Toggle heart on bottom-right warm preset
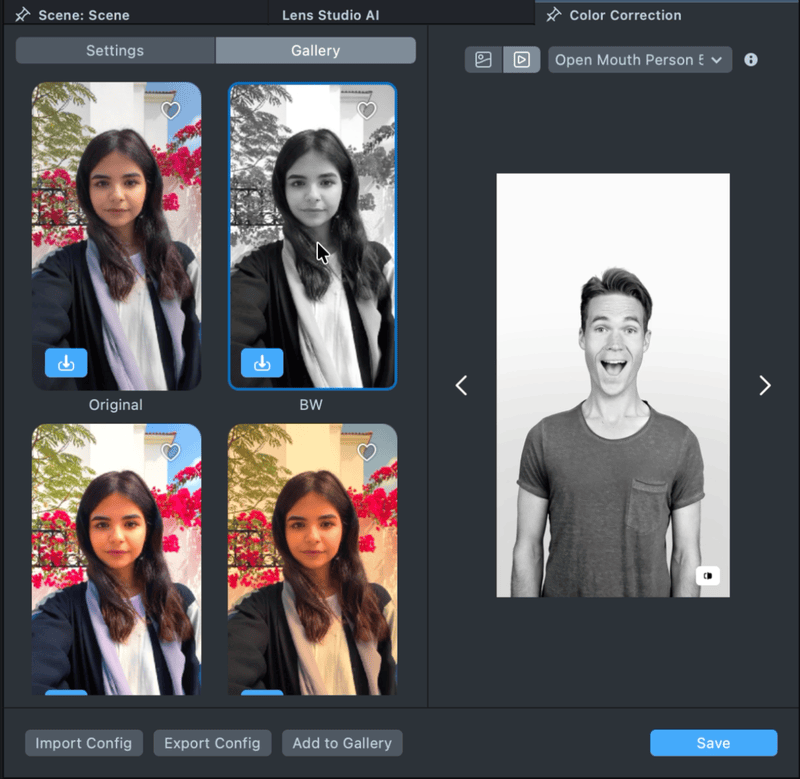800x779 pixels. coord(367,453)
